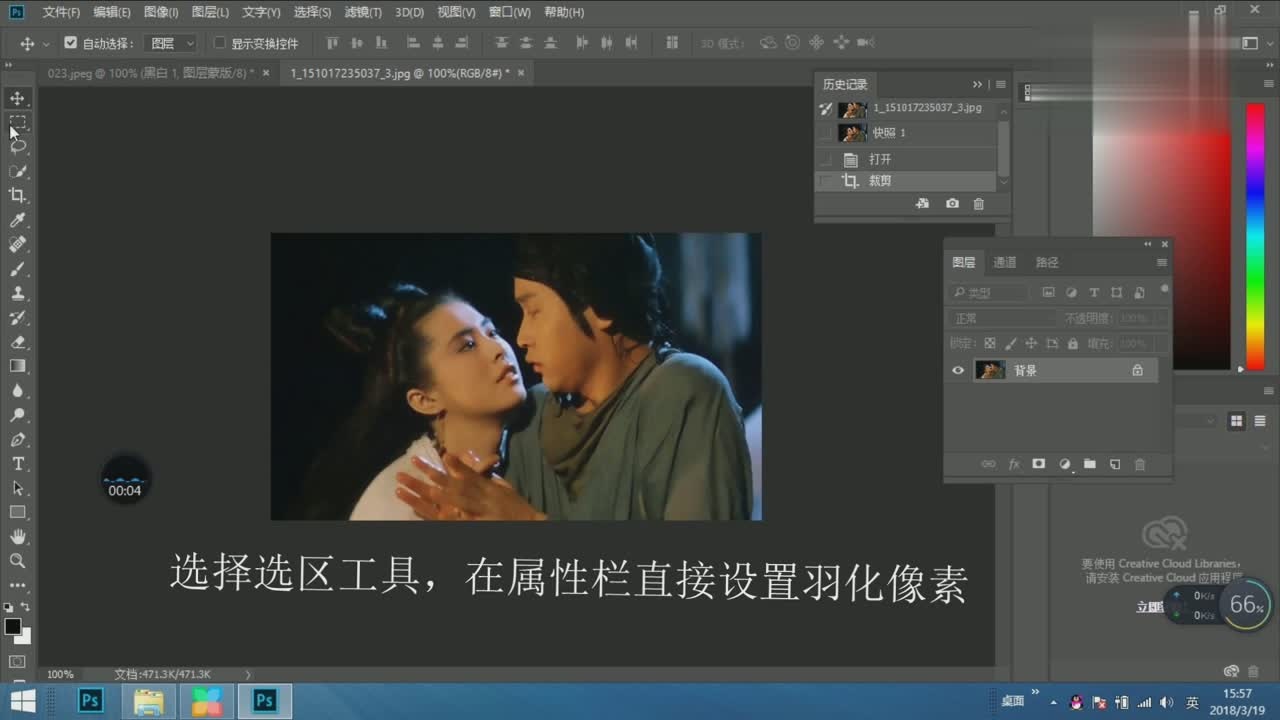The width and height of the screenshot is (1280, 720).
Task: Delete current history state trash icon
Action: point(979,203)
